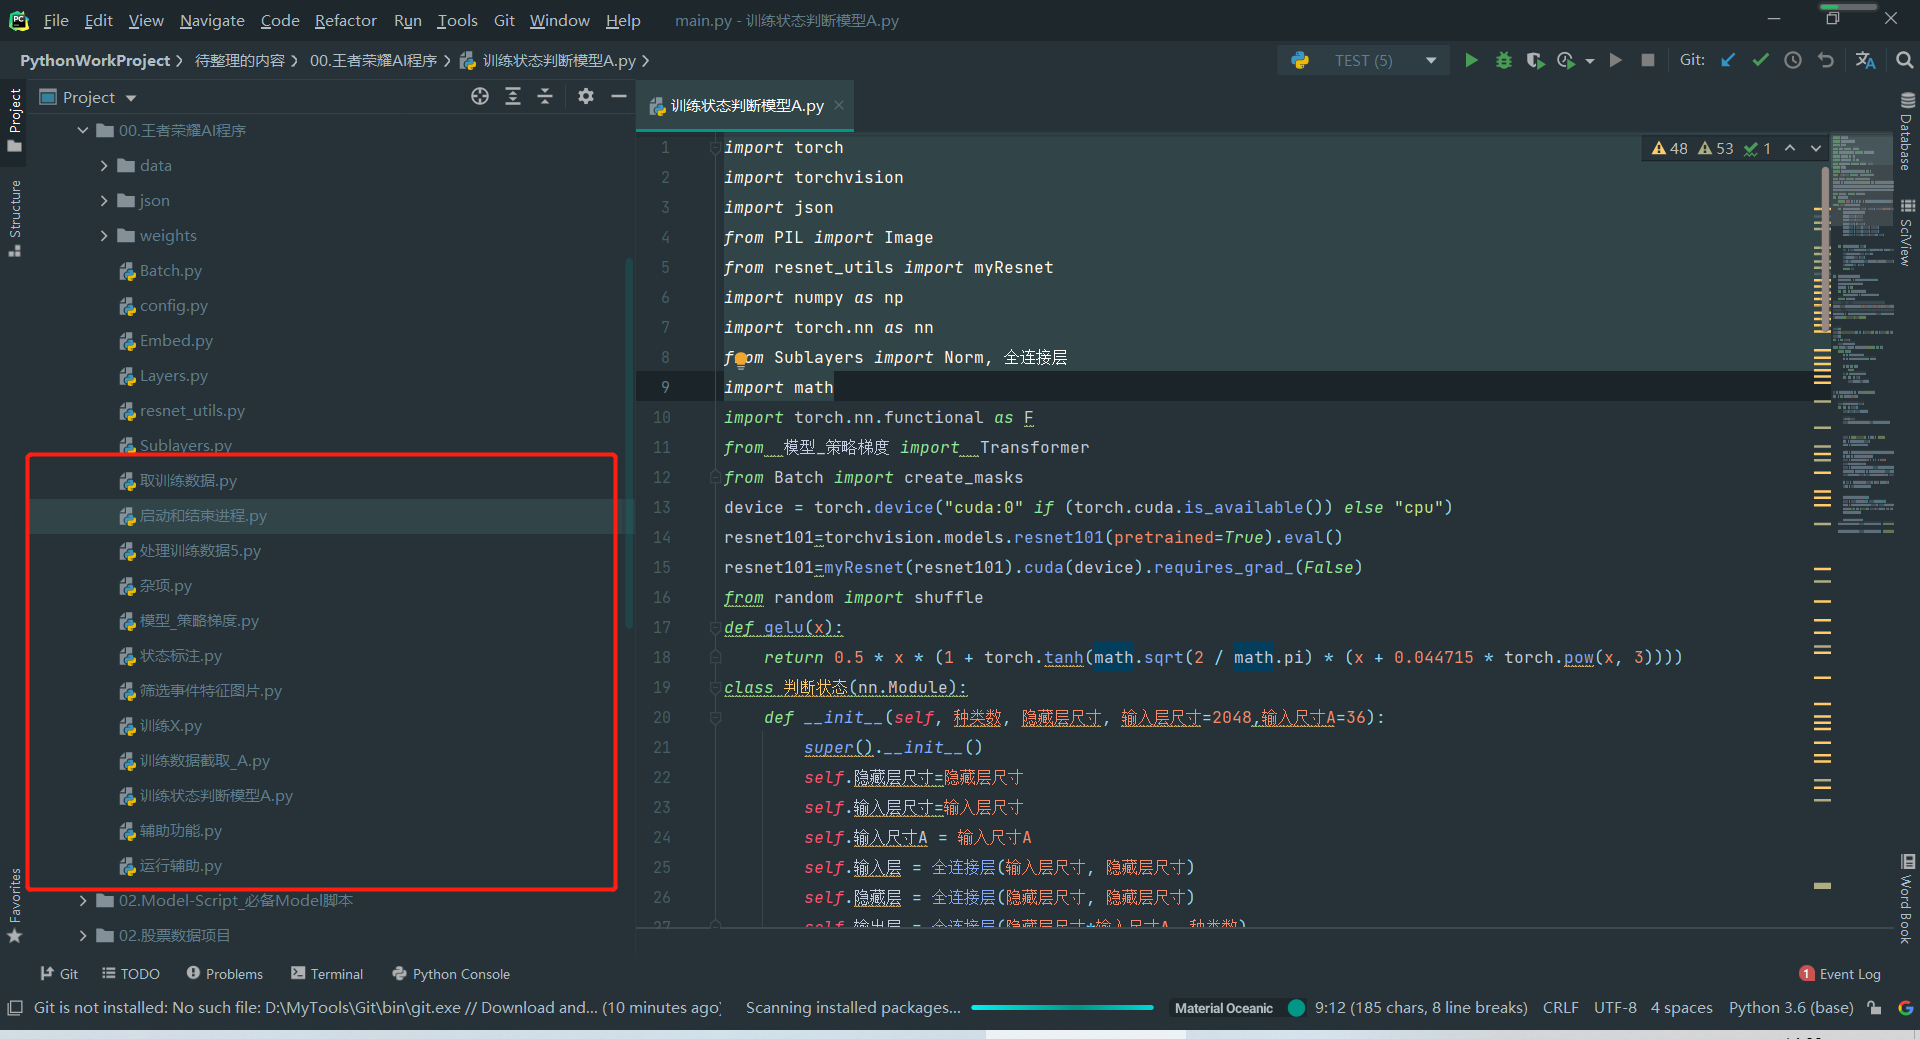Click the Material Oceanic theme color dot
This screenshot has height=1039, width=1920.
coord(1296,1008)
